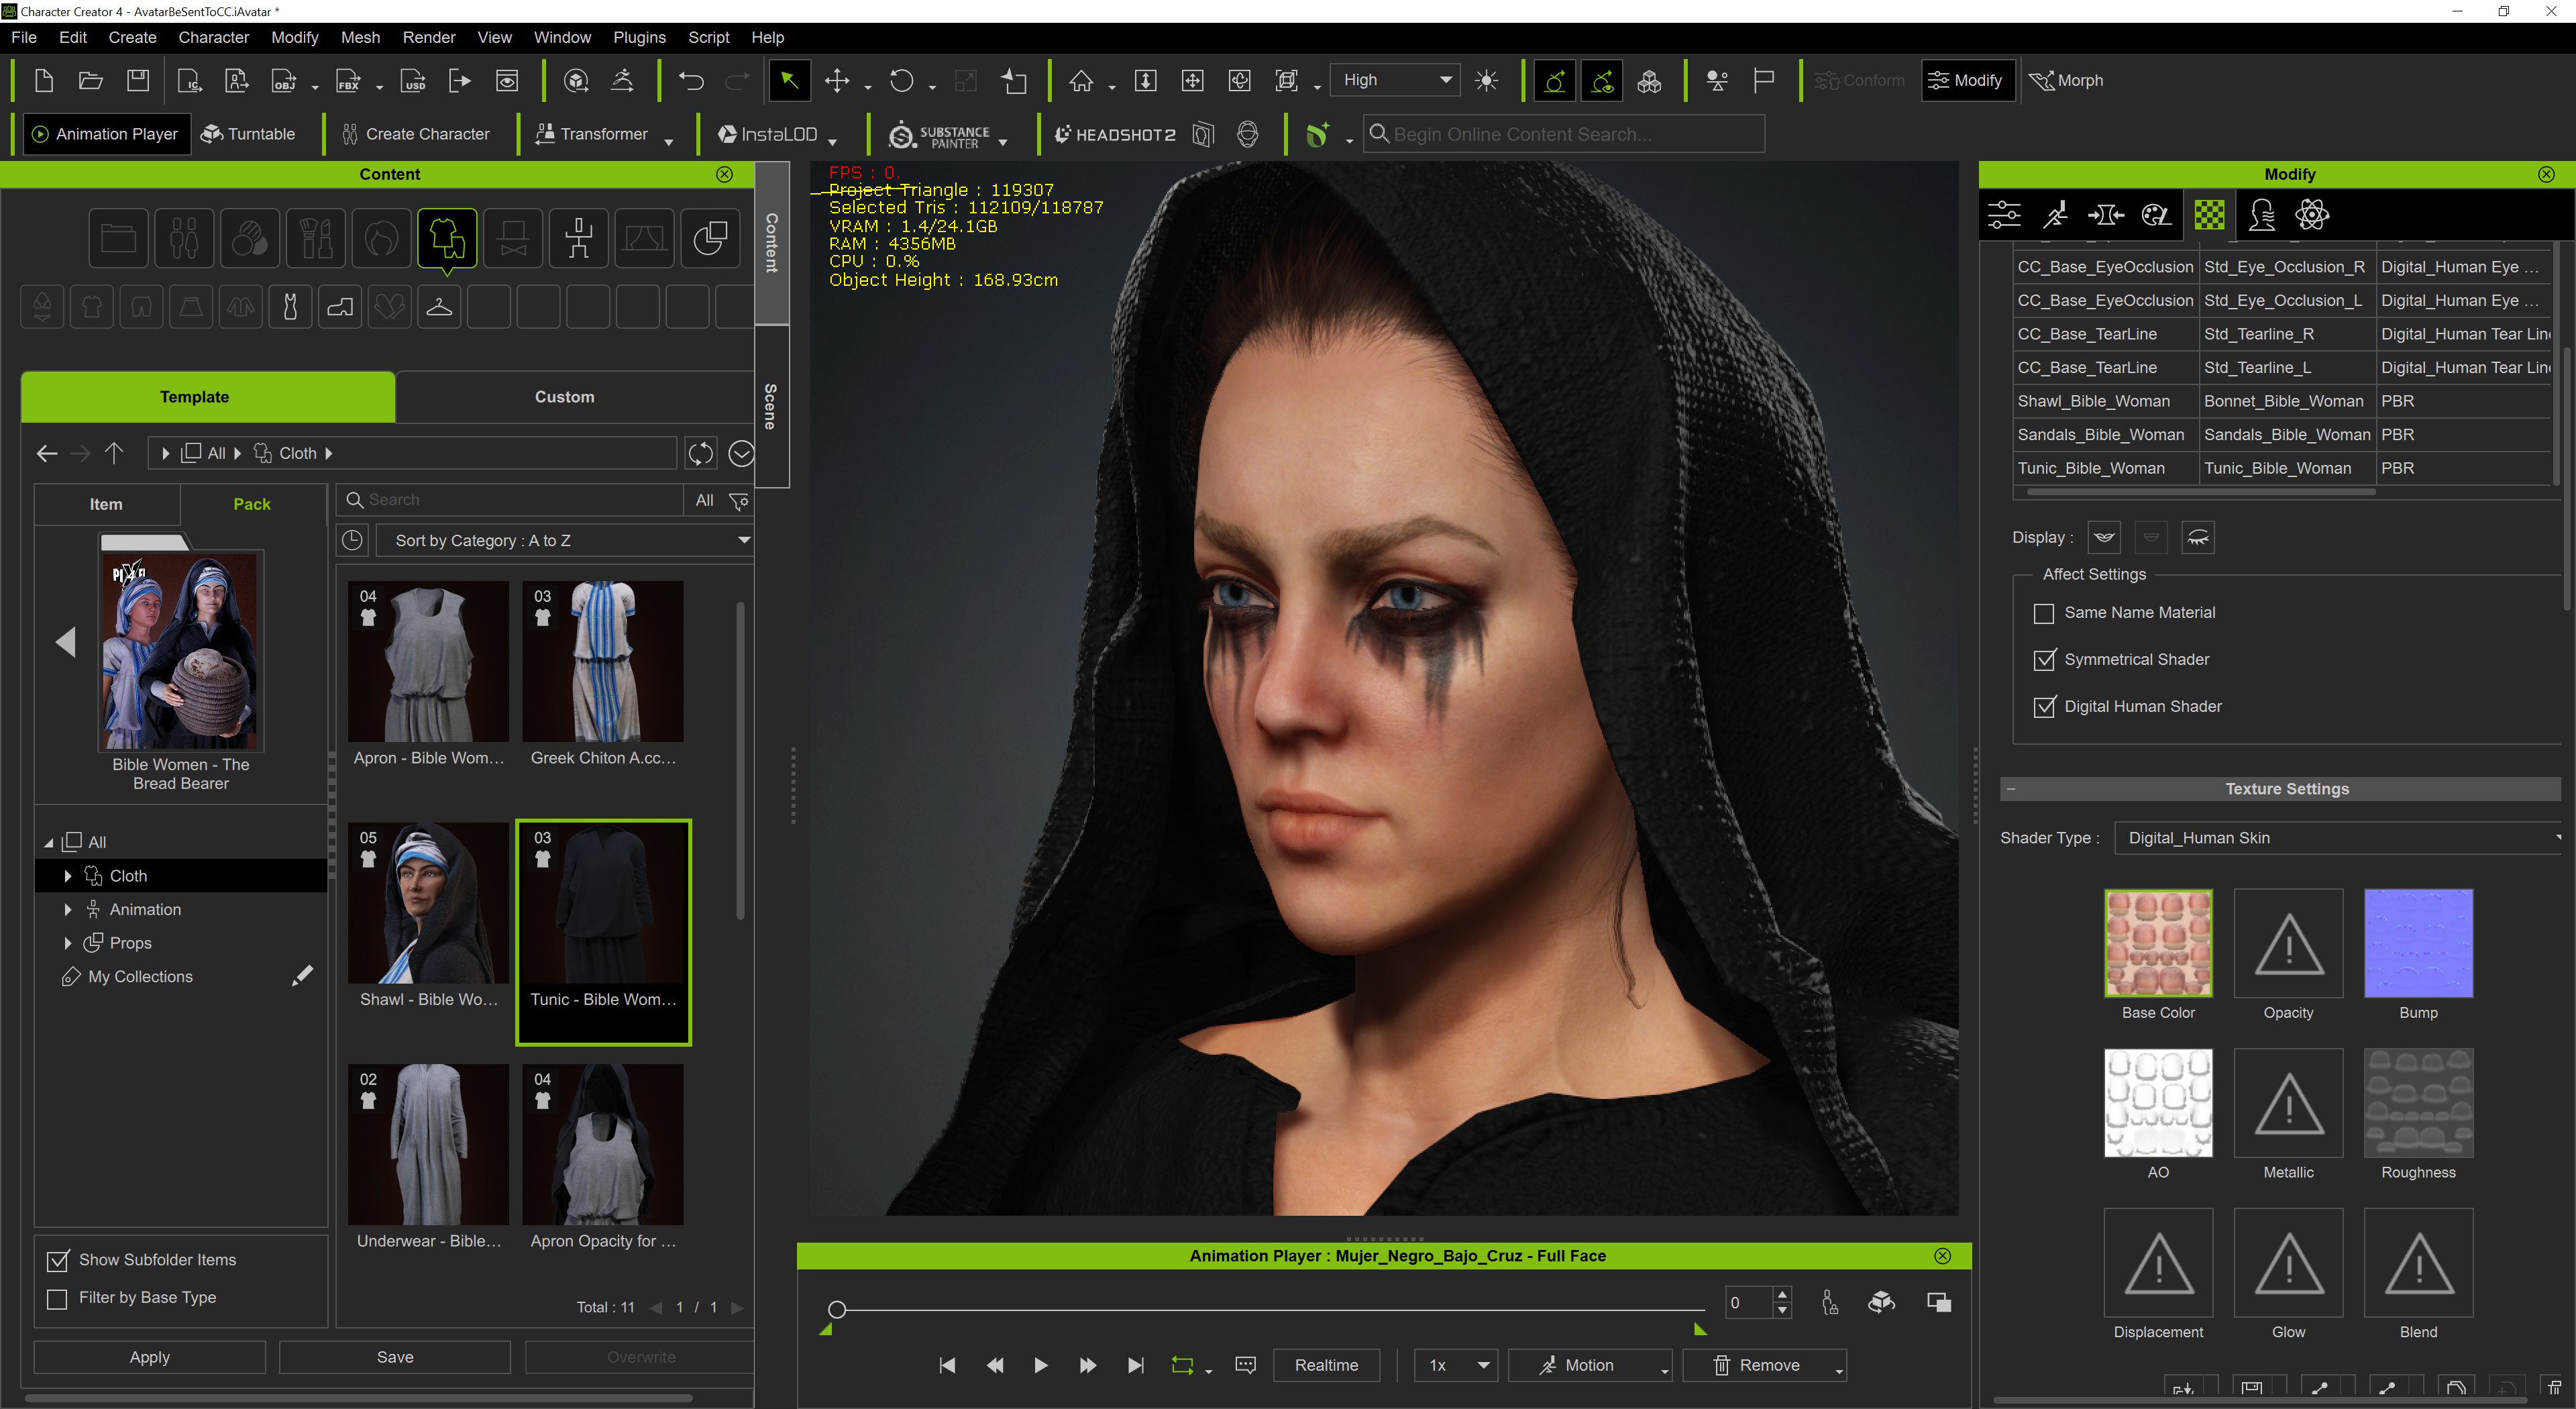Screen dimensions: 2576x1409
Task: Enable Same Name Material checkbox
Action: (x=2043, y=613)
